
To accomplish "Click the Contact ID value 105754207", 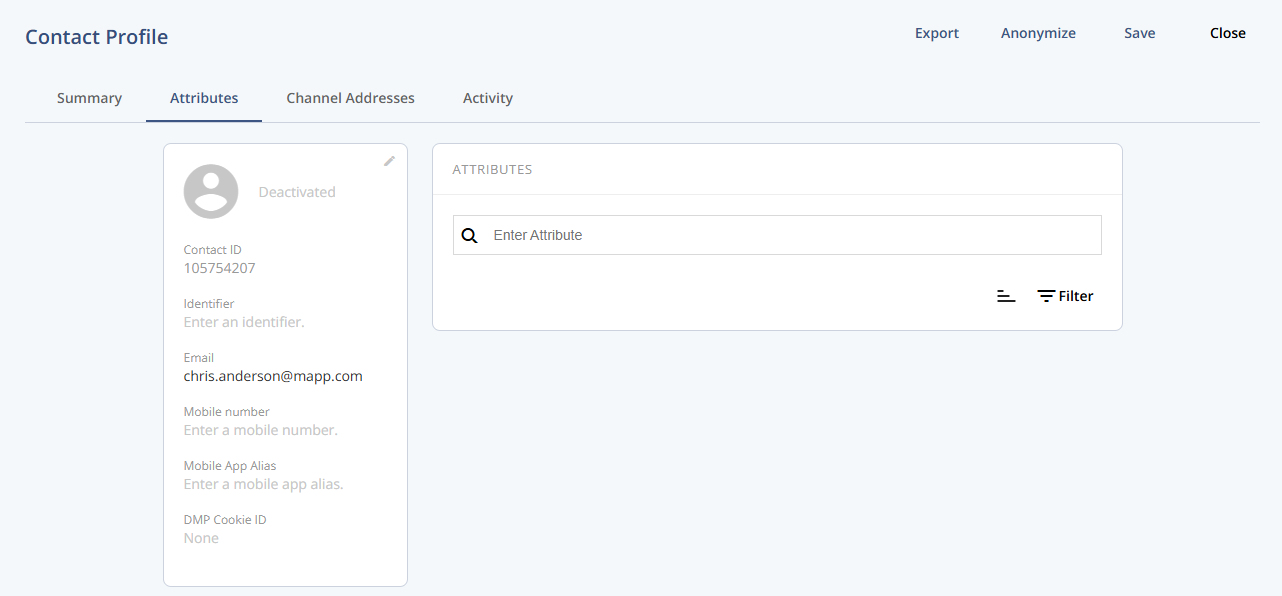I will click(220, 268).
